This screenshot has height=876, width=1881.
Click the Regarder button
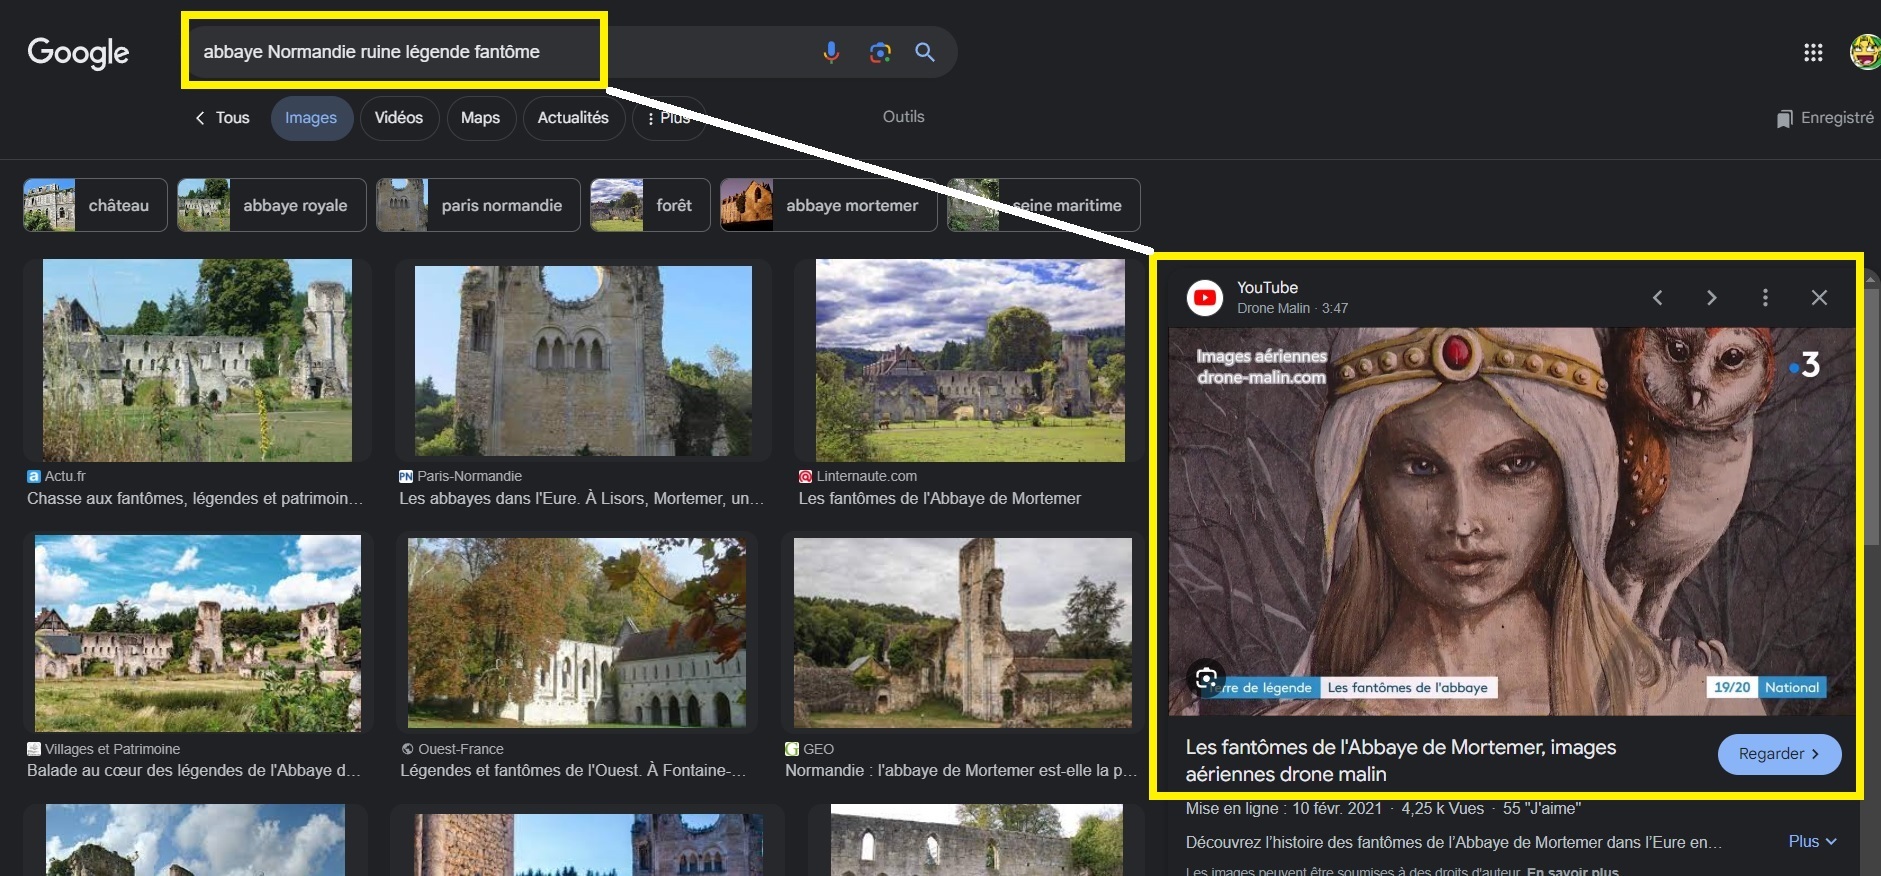pos(1779,754)
